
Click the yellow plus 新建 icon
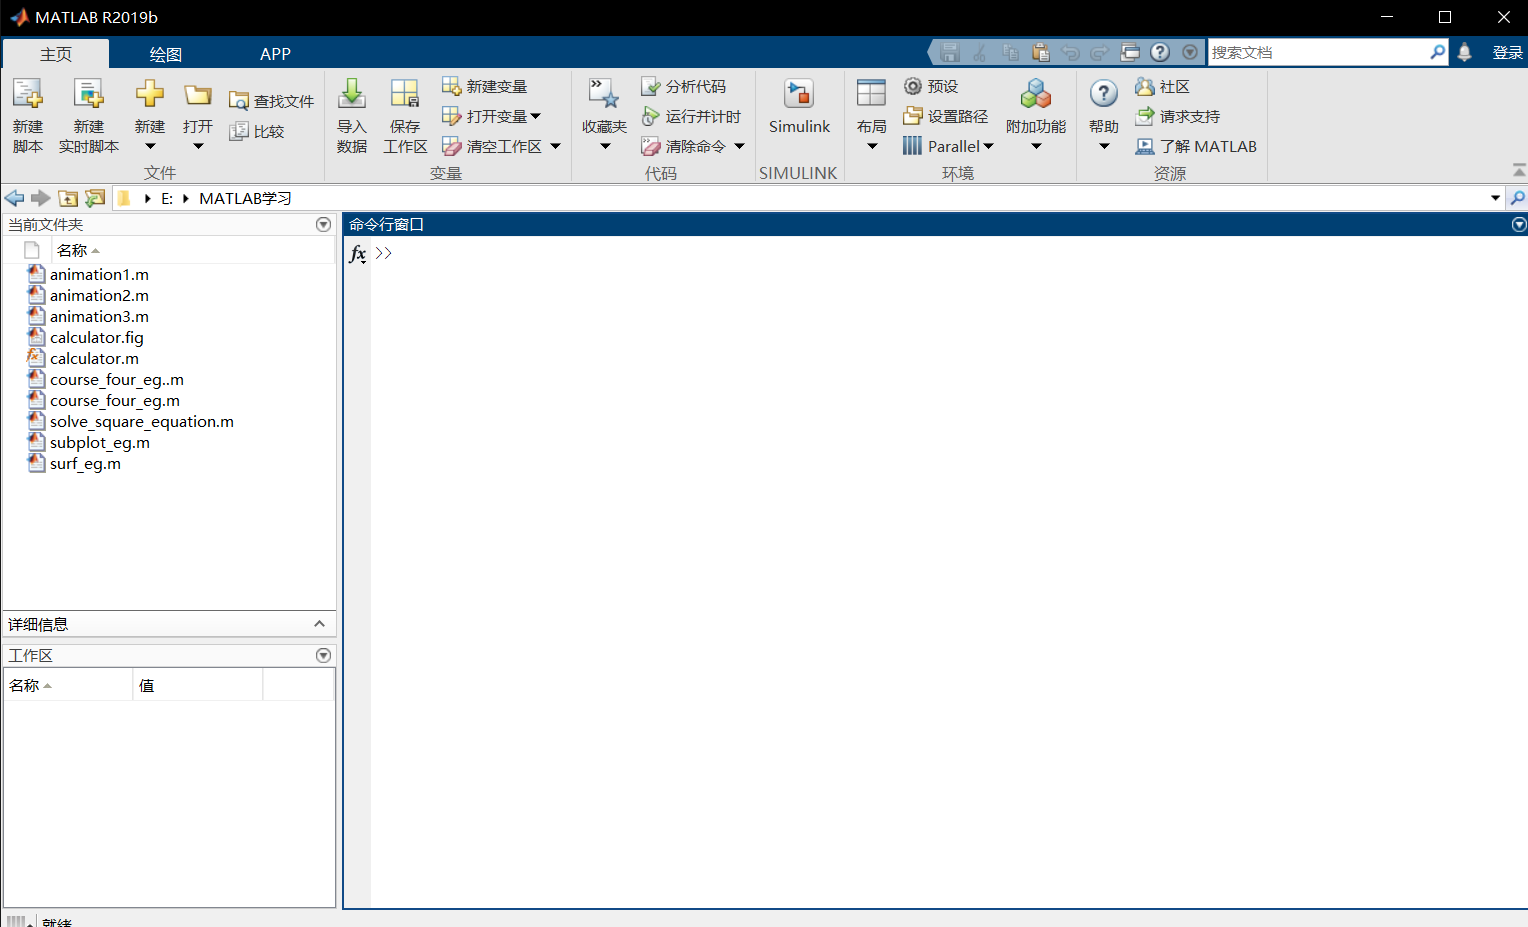[150, 94]
